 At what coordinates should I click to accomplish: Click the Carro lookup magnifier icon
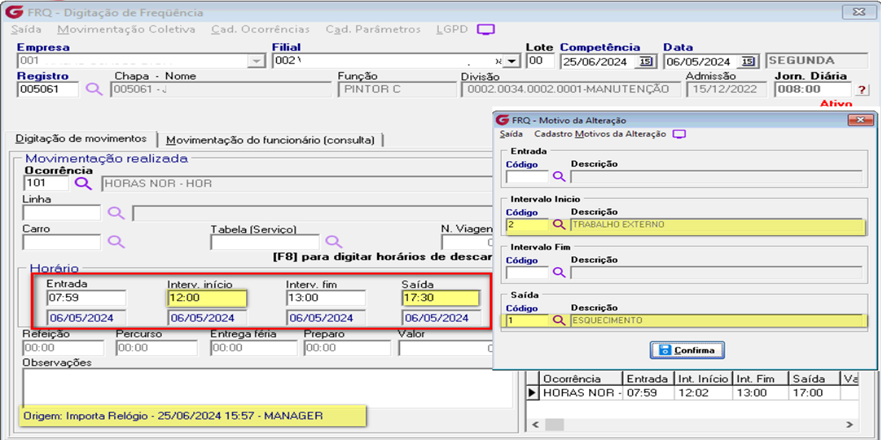coord(116,242)
